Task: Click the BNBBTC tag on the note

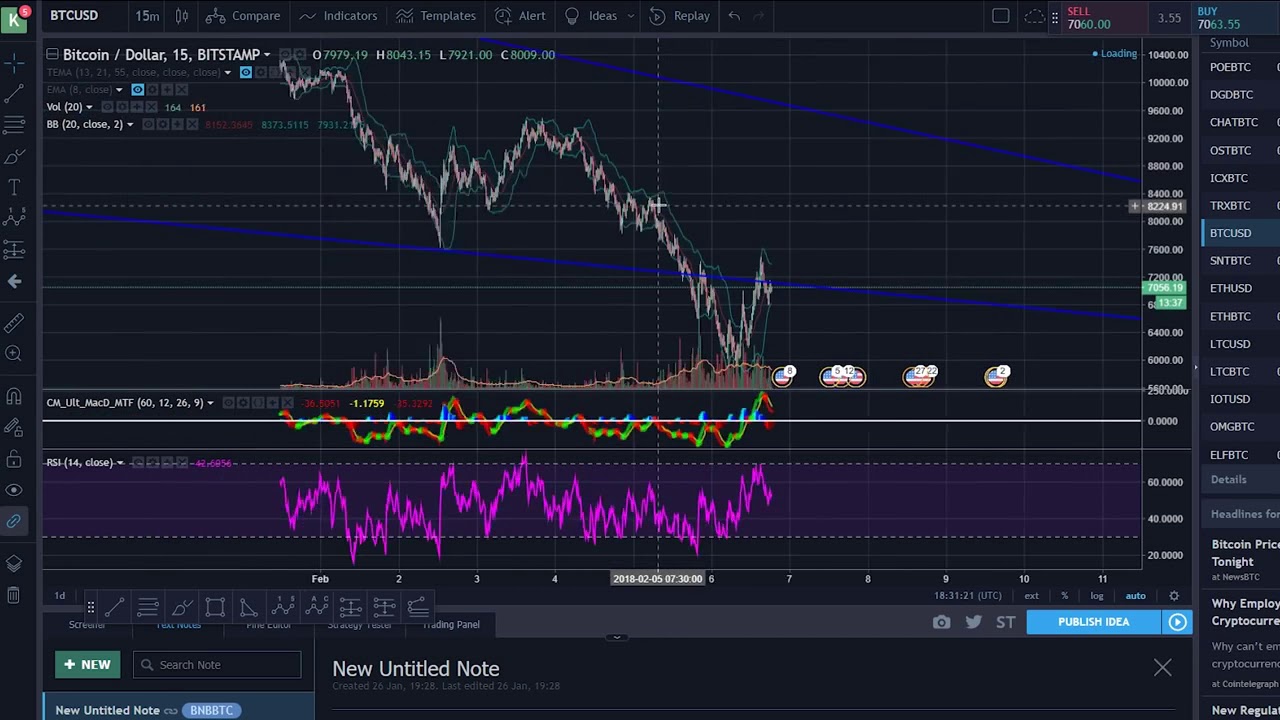Action: (211, 710)
